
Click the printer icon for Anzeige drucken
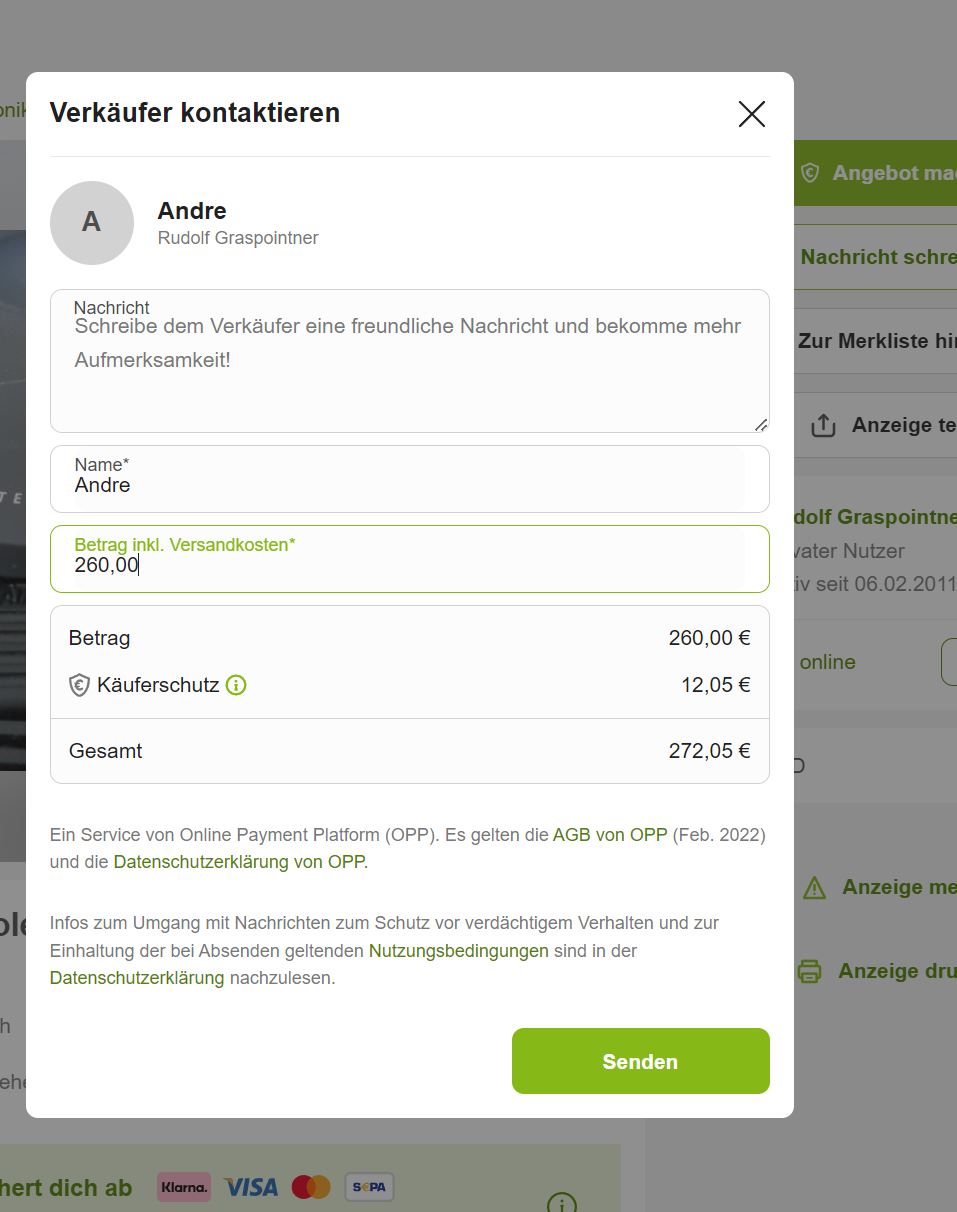pyautogui.click(x=809, y=971)
